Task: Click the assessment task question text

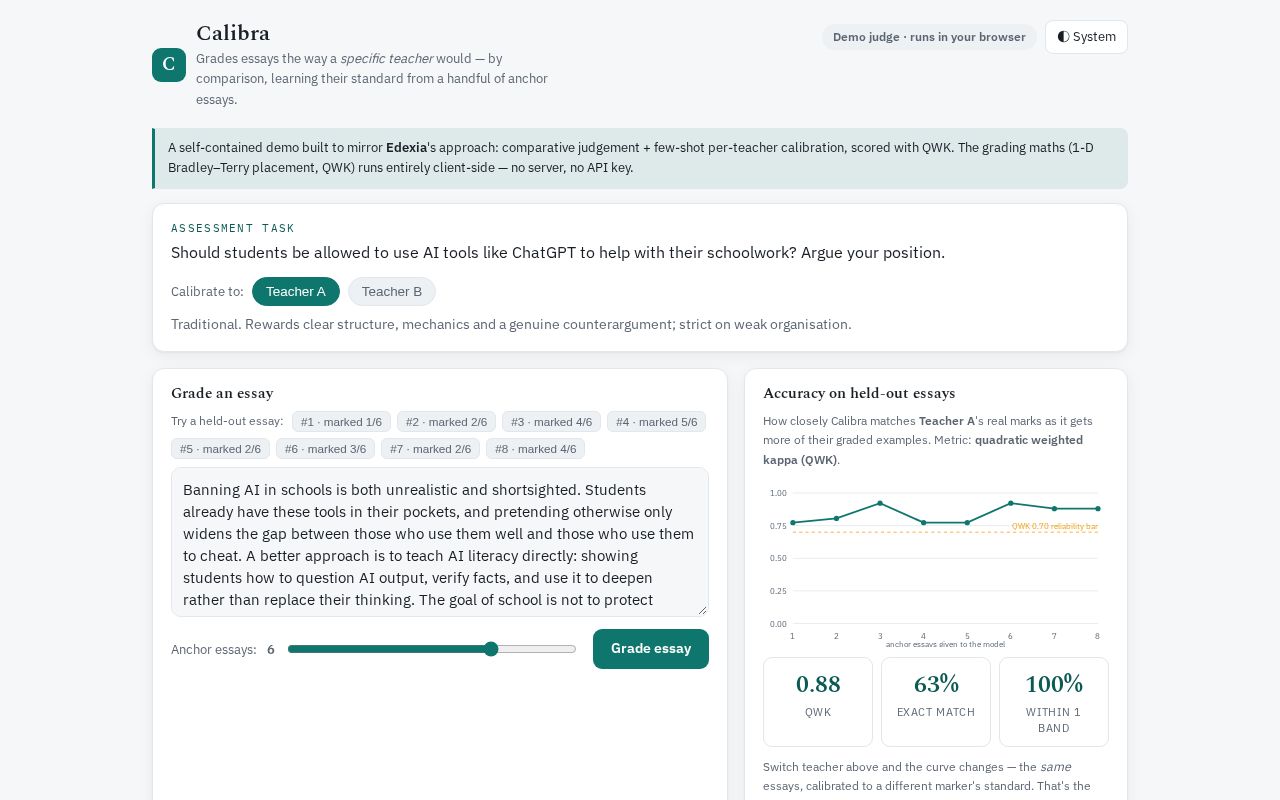Action: tap(558, 253)
